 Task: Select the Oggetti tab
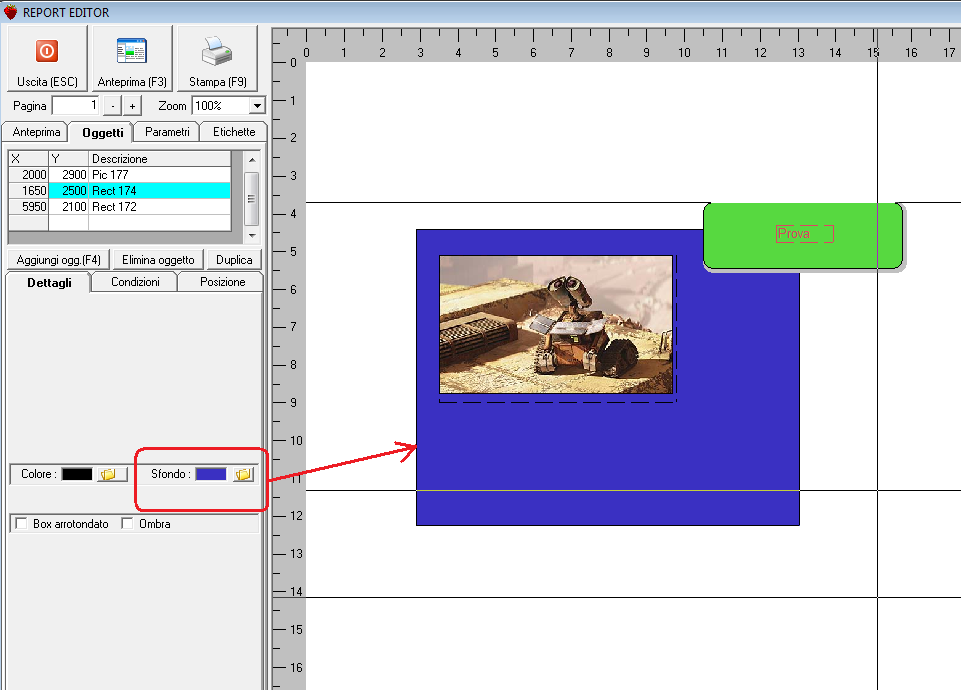point(102,132)
